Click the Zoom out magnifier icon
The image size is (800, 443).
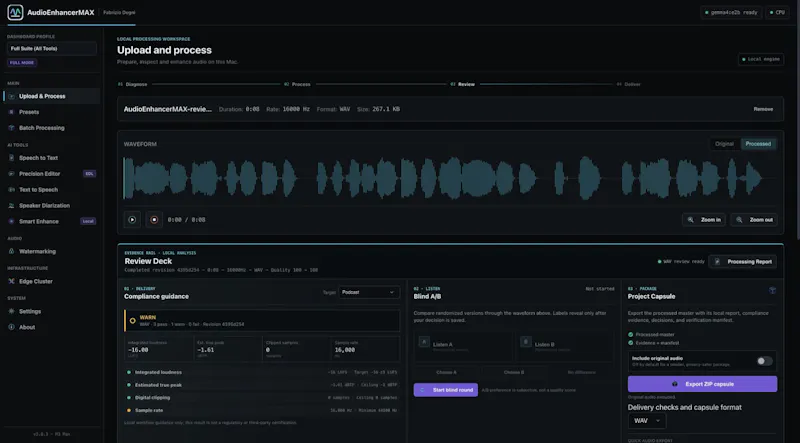pos(739,220)
